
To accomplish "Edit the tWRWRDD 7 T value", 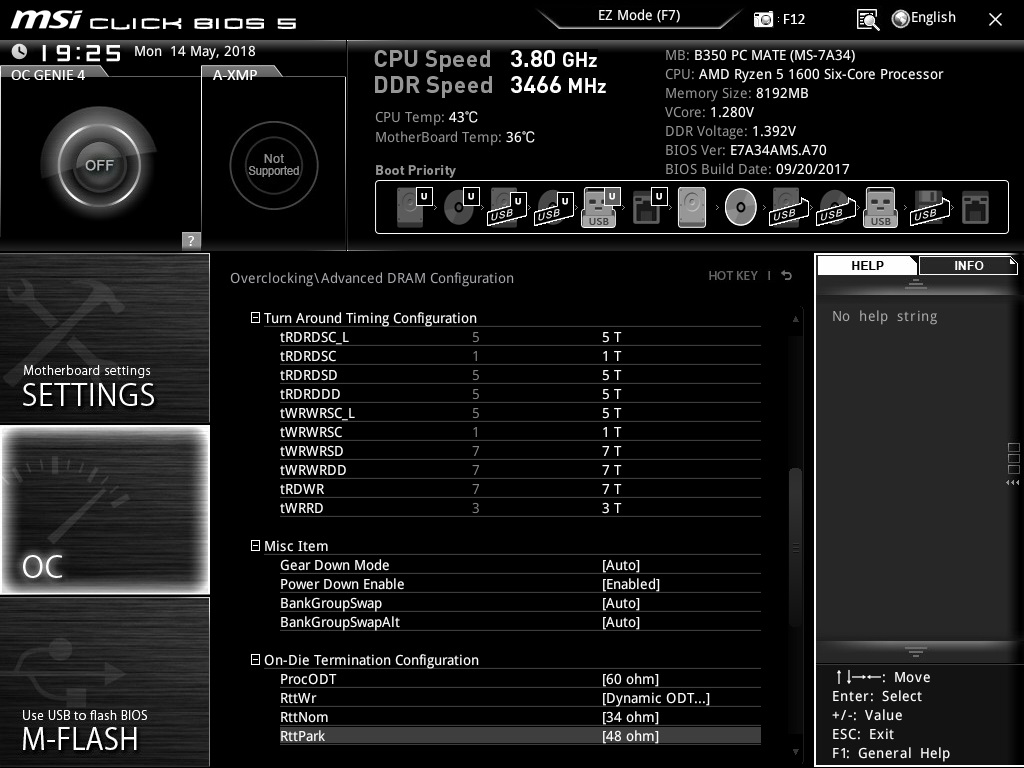I will [x=611, y=470].
